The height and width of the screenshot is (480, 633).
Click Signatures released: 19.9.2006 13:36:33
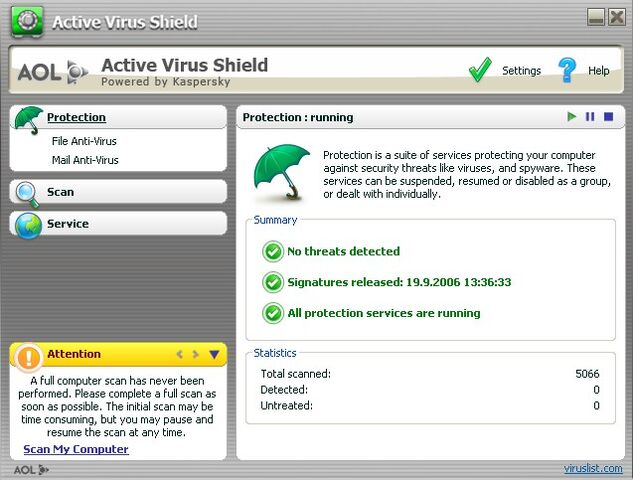tap(399, 282)
